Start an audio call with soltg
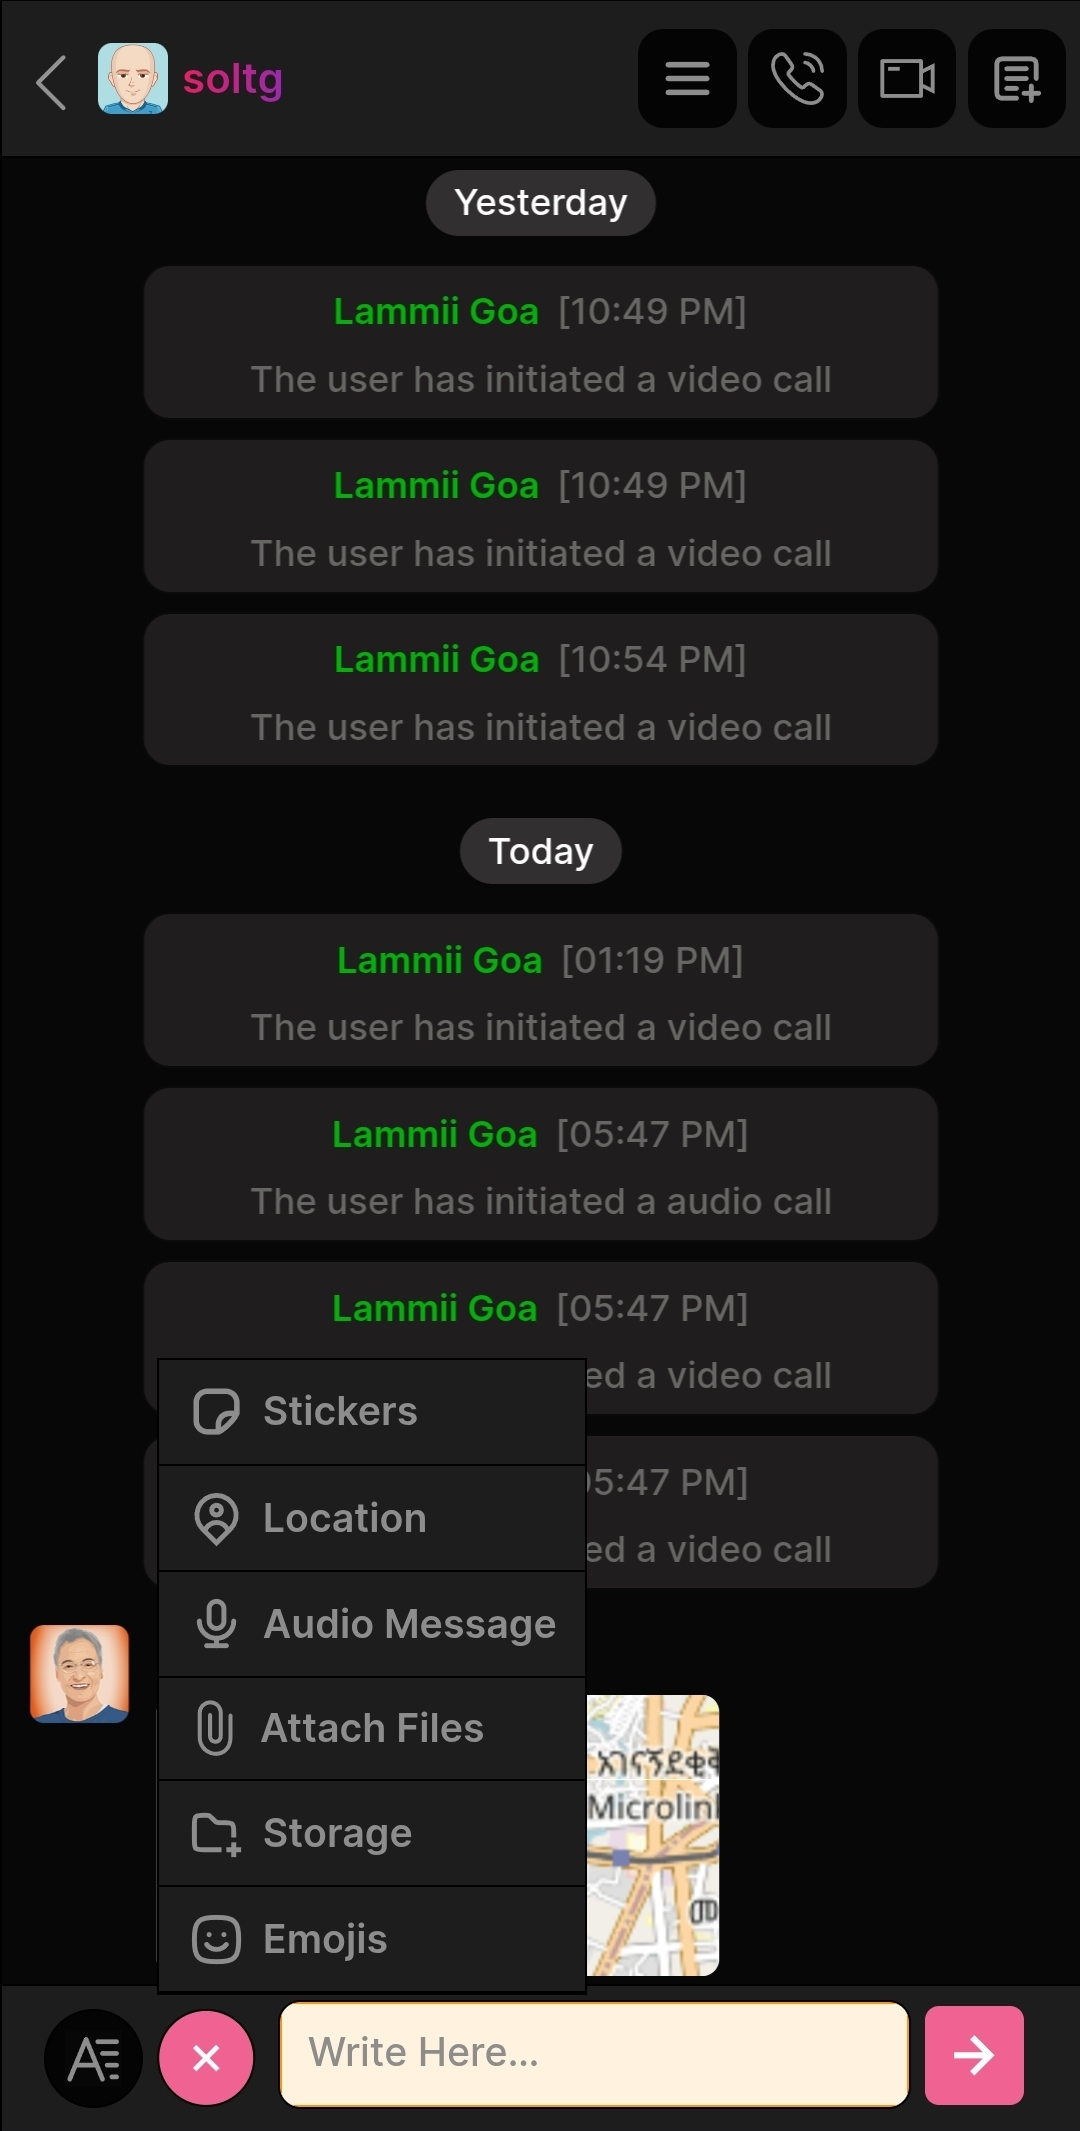Screen dimensions: 1080x2131 click(x=797, y=79)
